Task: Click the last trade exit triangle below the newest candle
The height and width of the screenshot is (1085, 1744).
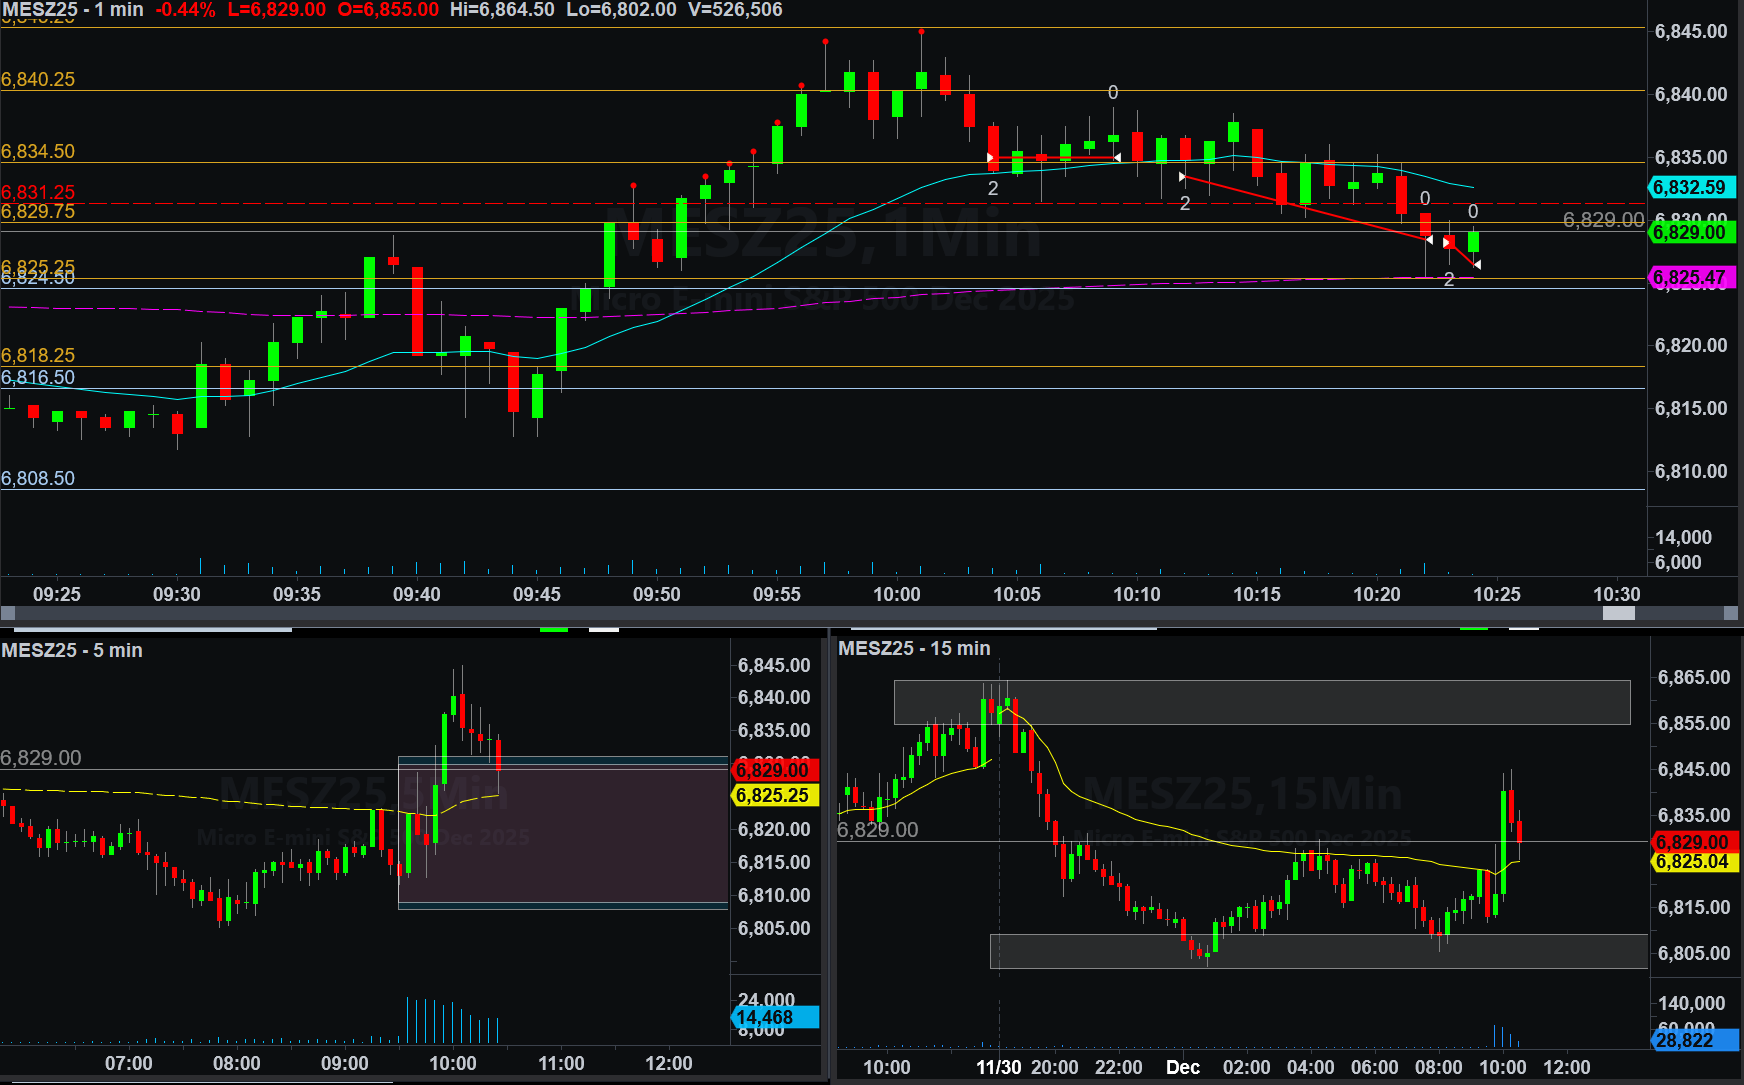Action: pyautogui.click(x=1477, y=265)
